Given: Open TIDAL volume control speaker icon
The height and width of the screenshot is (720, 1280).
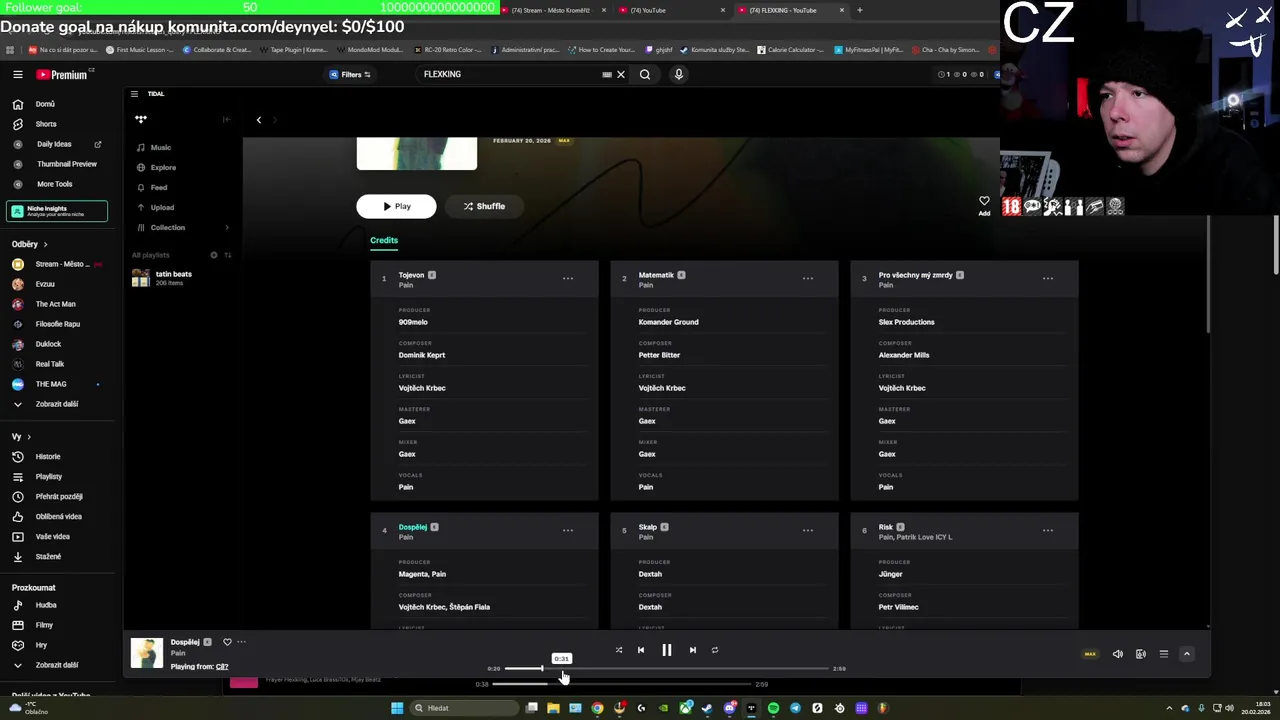Looking at the screenshot, I should click(1118, 654).
